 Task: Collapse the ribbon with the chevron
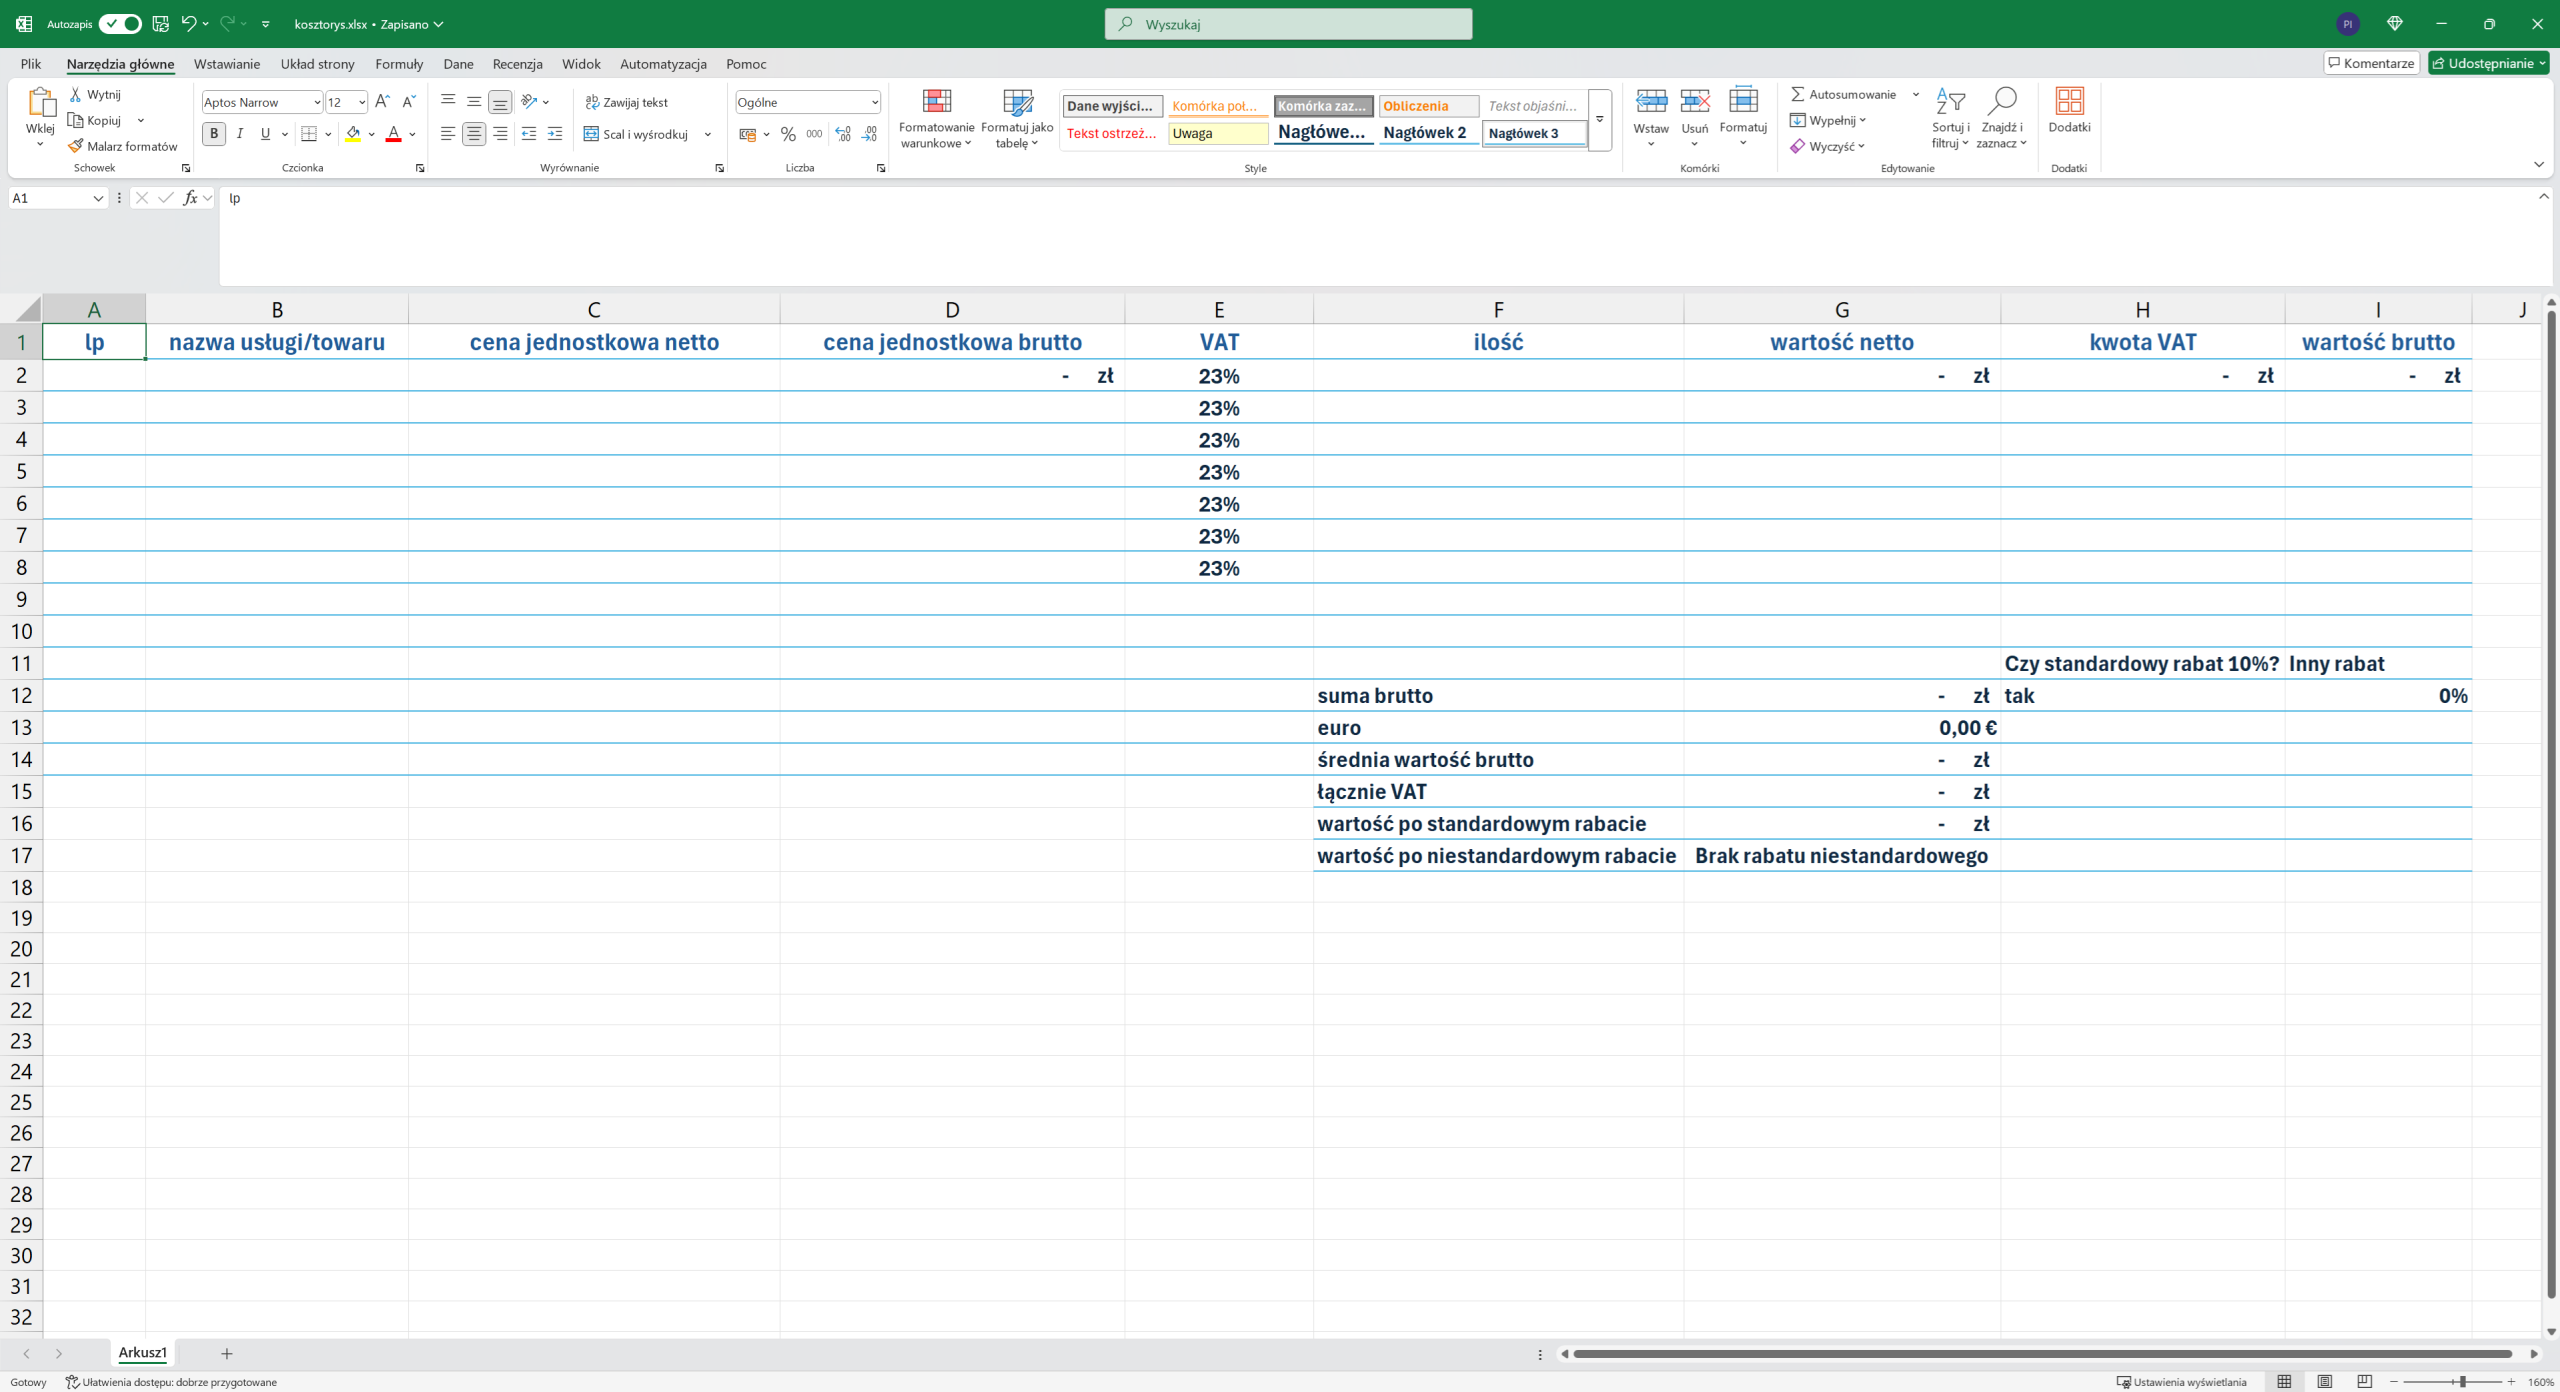point(2539,165)
